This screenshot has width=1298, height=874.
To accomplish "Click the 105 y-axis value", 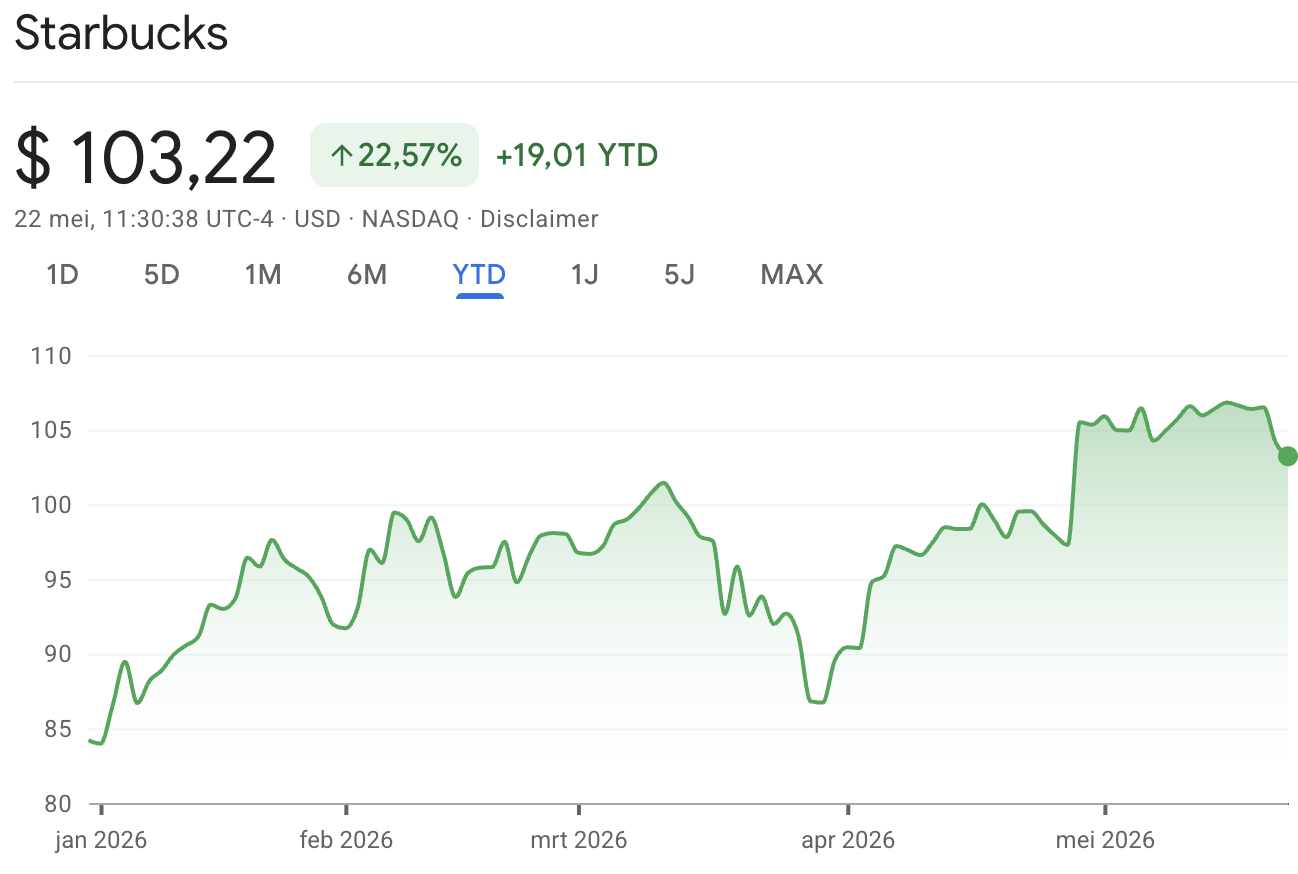I will 51,431.
